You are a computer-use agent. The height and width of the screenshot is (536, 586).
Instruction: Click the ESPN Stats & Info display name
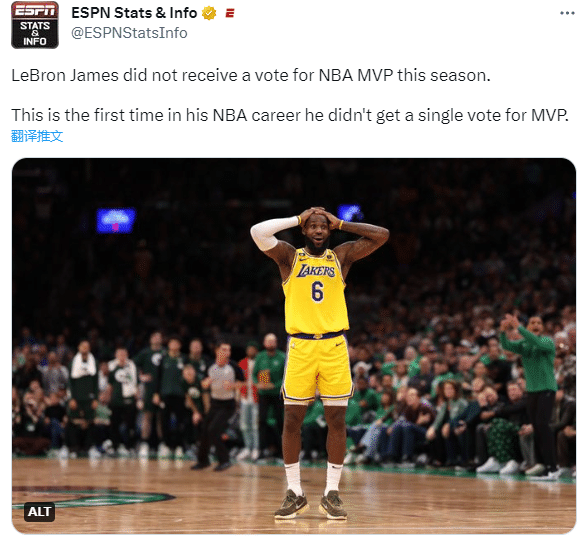134,13
